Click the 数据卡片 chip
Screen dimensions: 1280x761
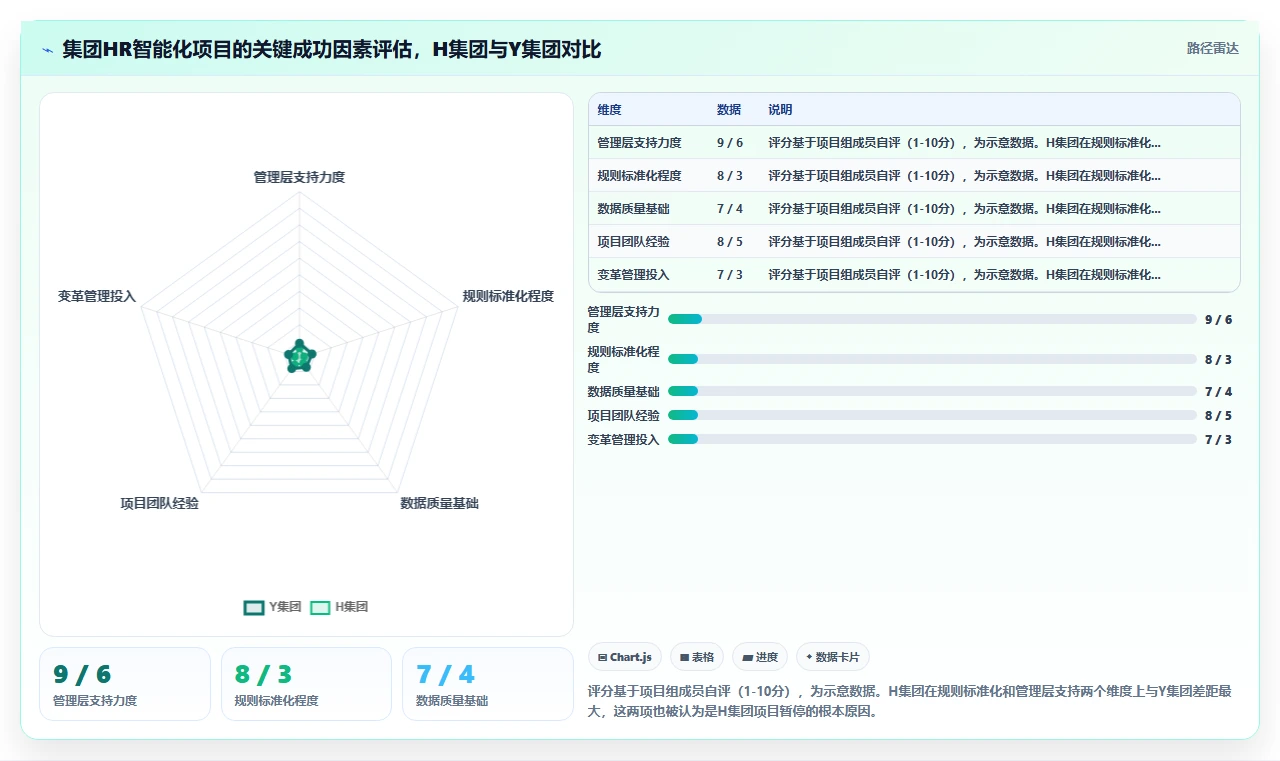833,657
